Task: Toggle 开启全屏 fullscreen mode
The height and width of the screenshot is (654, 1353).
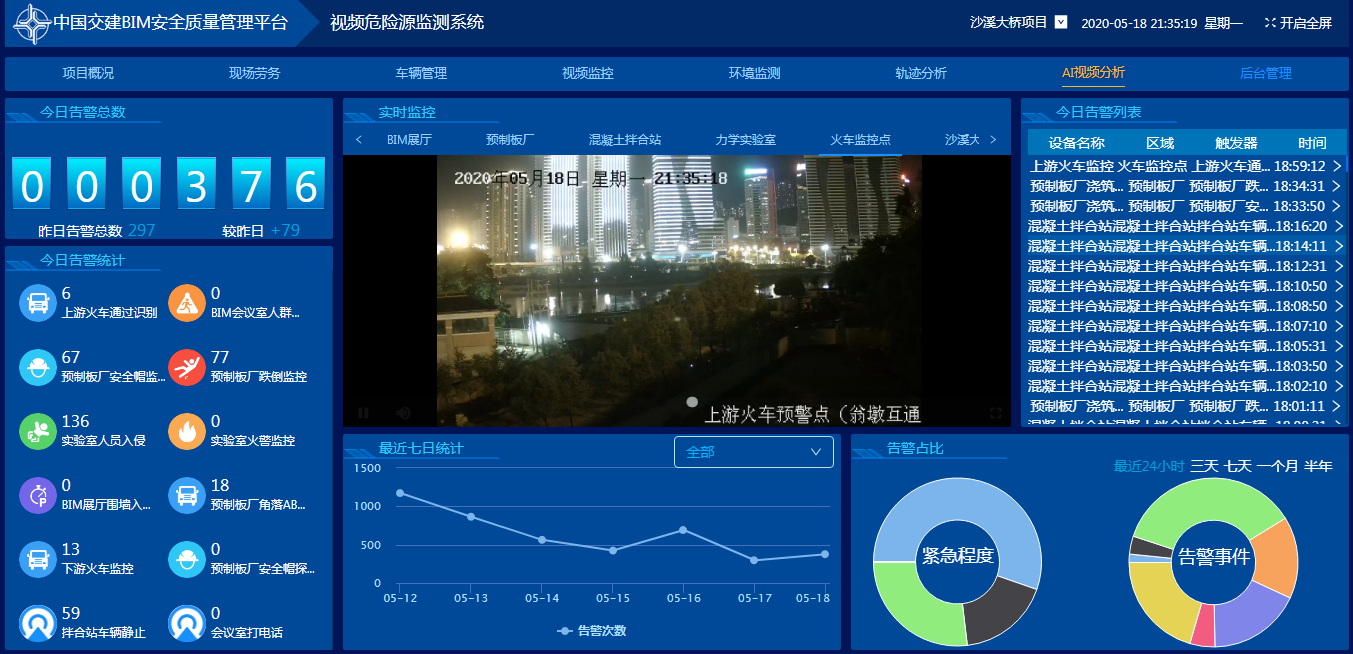Action: click(1298, 23)
